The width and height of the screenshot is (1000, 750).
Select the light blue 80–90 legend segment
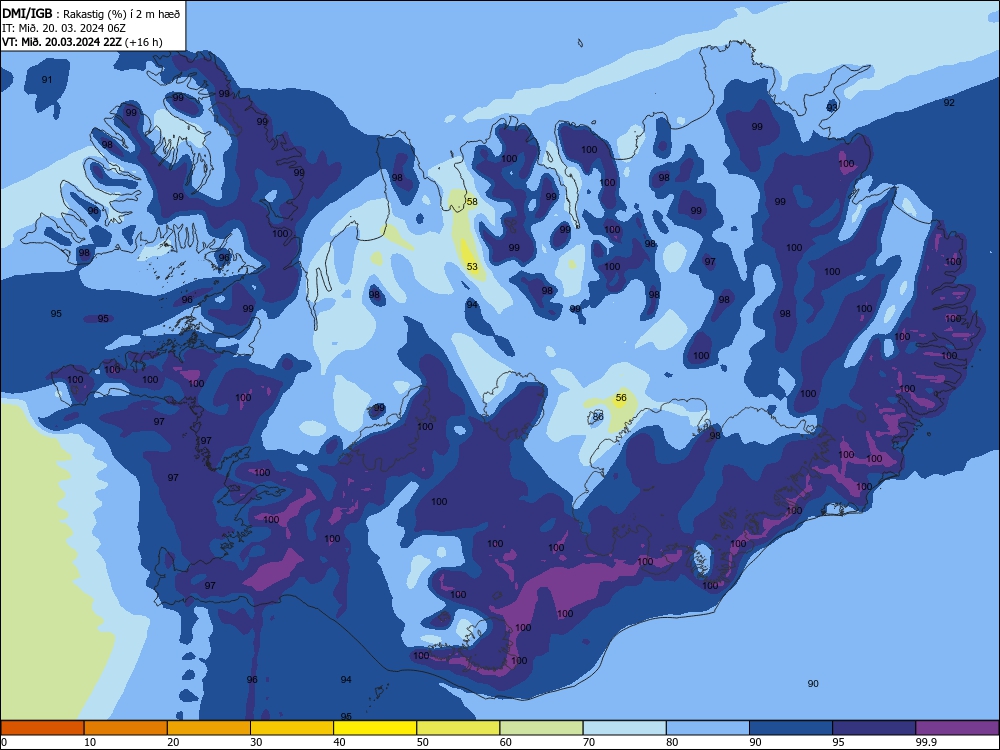point(708,728)
